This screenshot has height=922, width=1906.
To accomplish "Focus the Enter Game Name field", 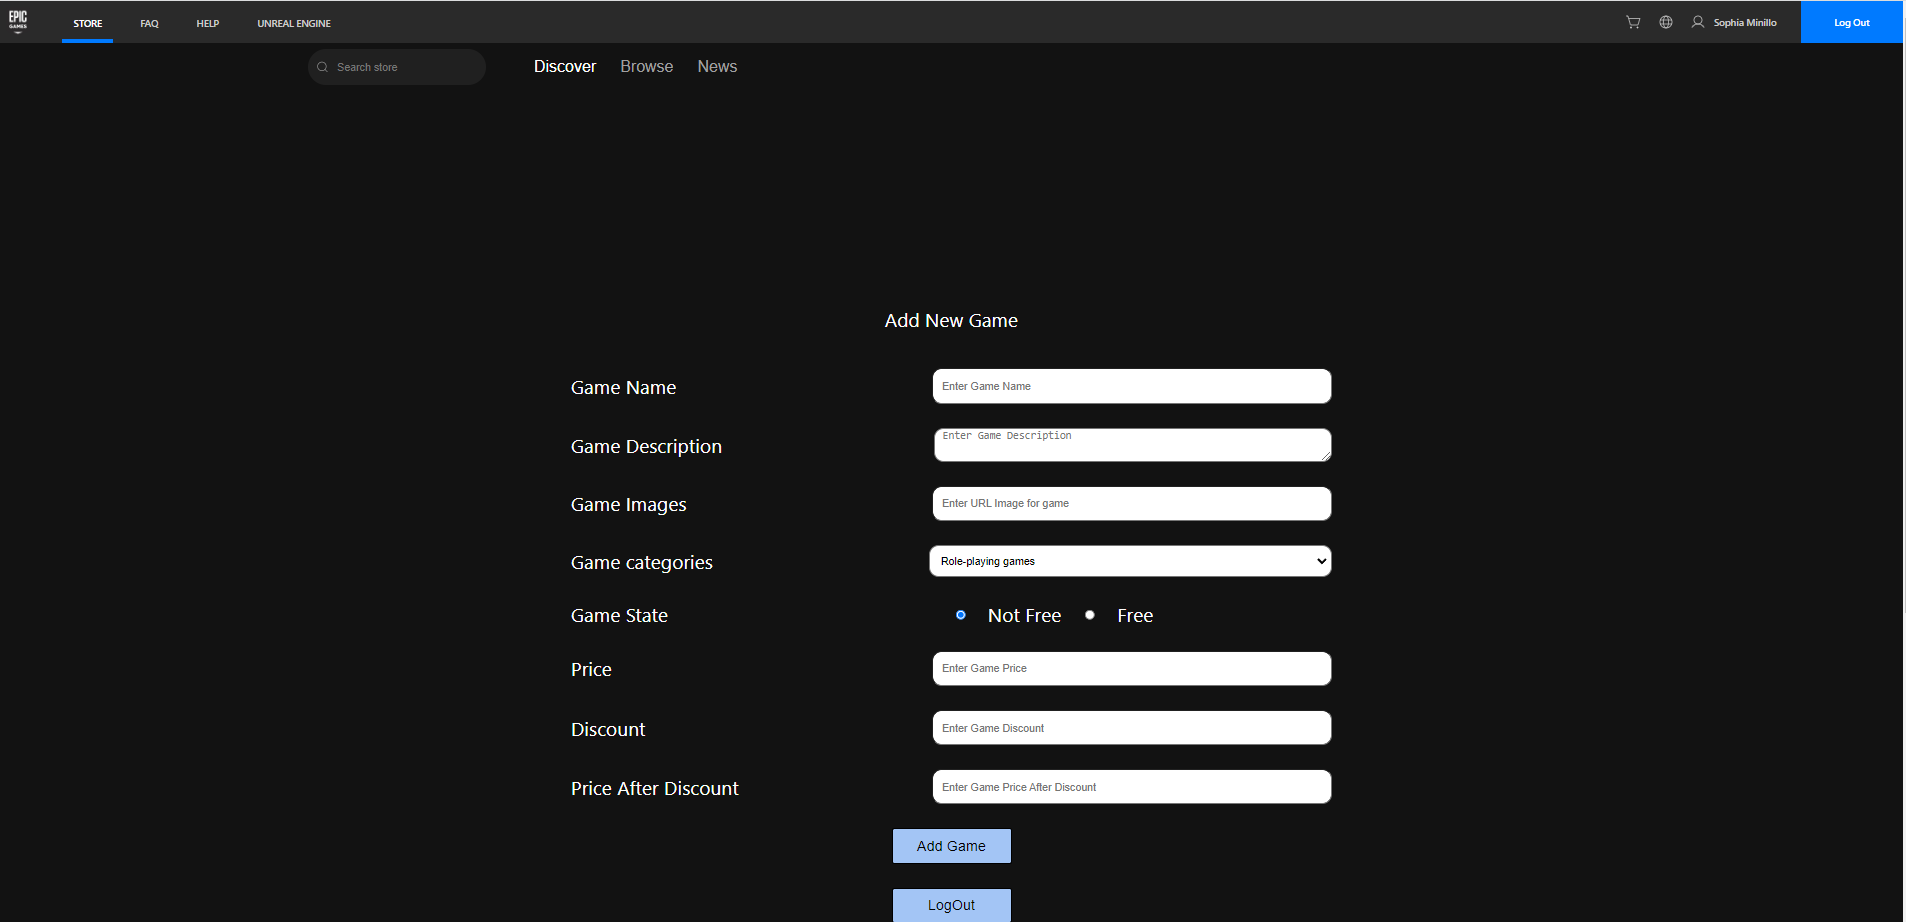I will click(1132, 386).
